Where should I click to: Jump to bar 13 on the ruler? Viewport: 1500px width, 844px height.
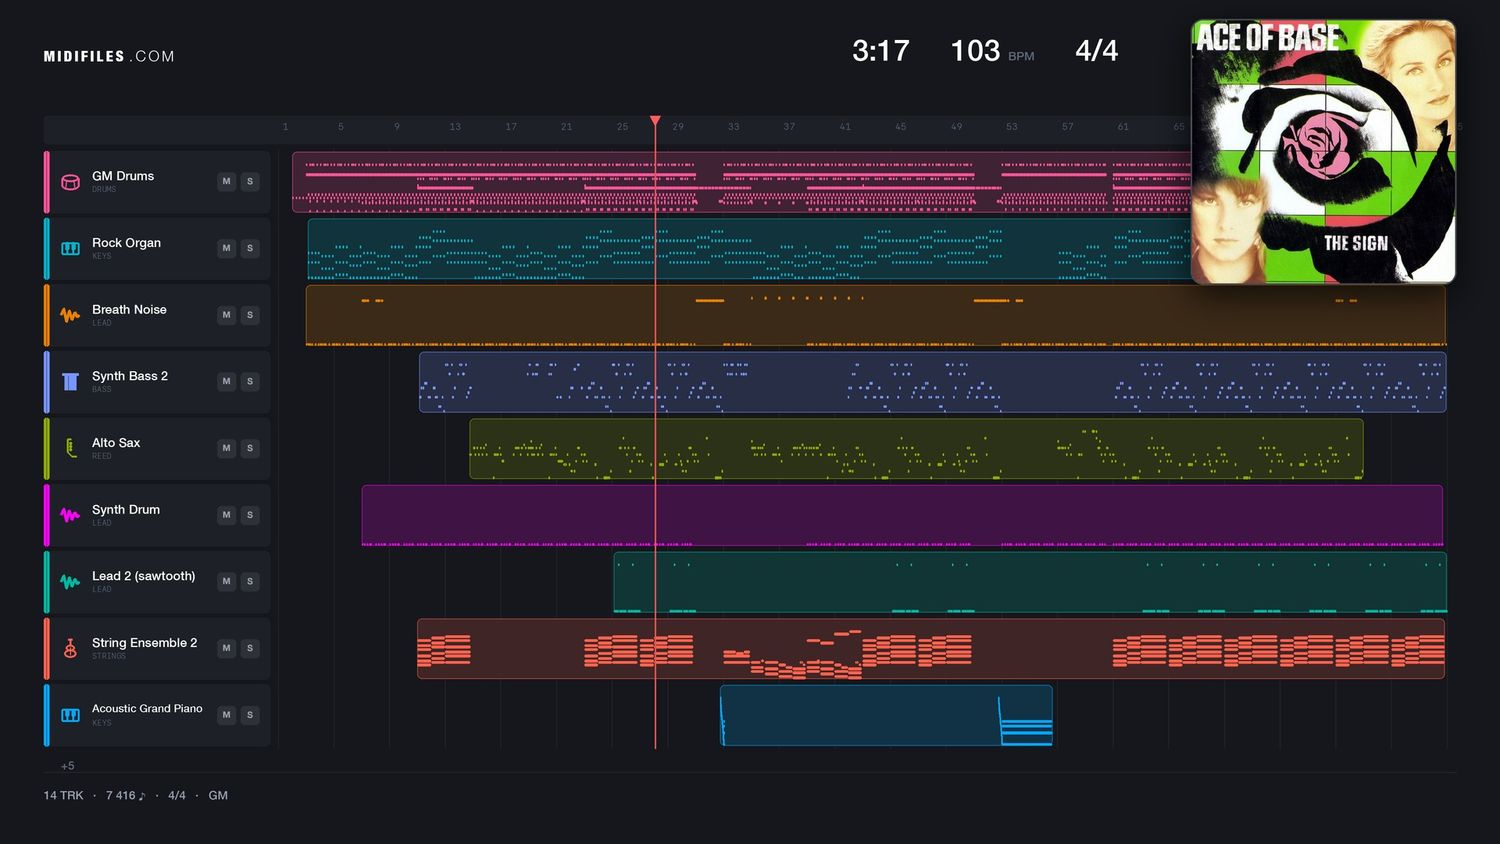pos(455,127)
